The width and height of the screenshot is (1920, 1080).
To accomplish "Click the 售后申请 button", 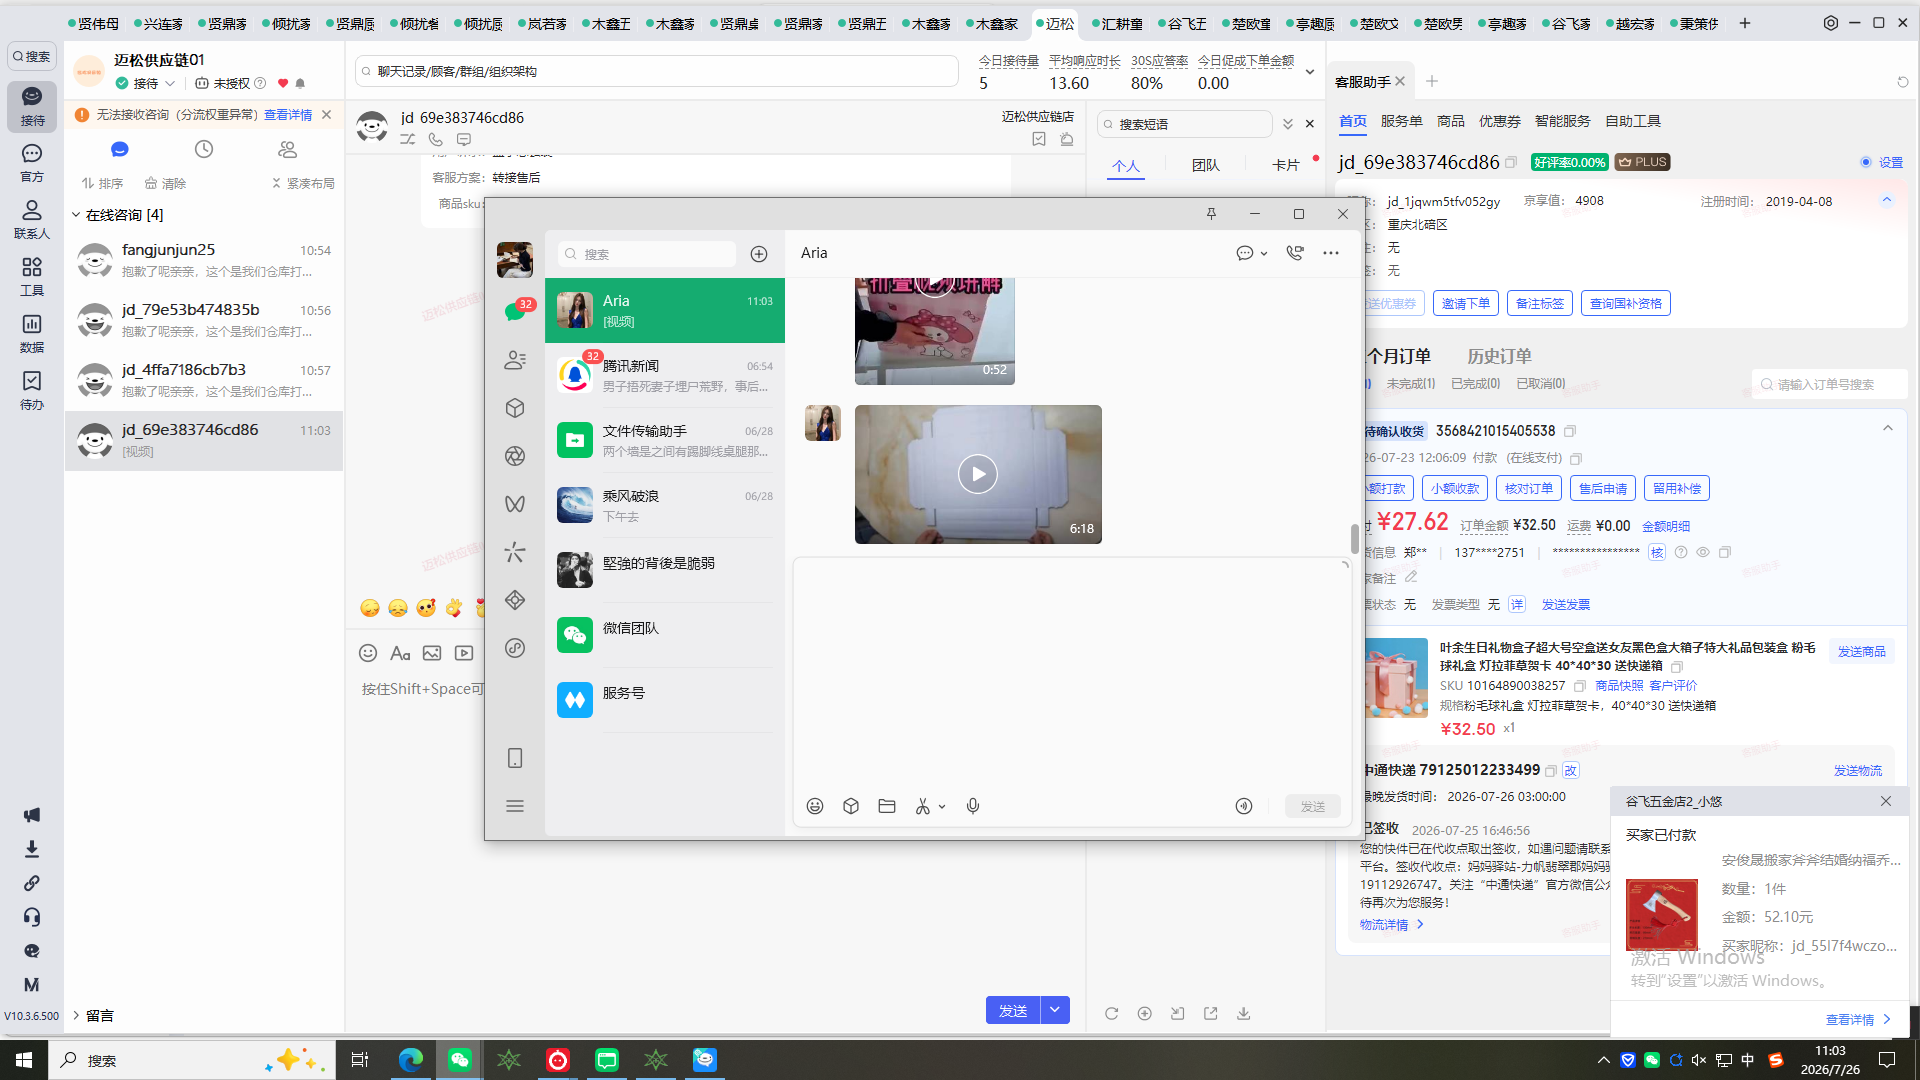I will coord(1602,488).
